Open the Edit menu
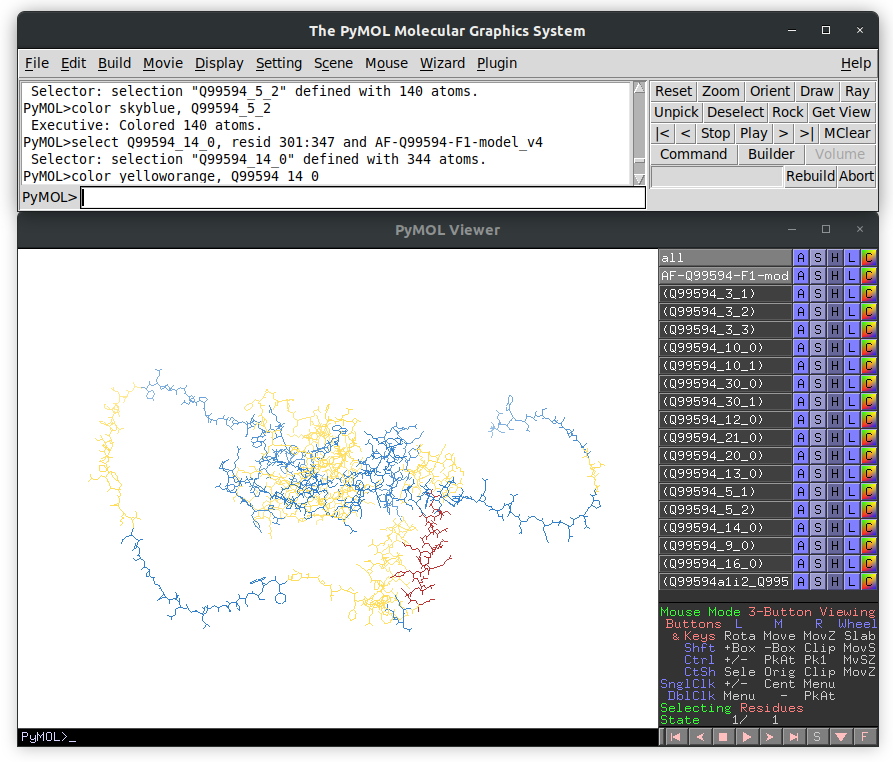Viewport: 893px width, 762px height. click(x=73, y=63)
